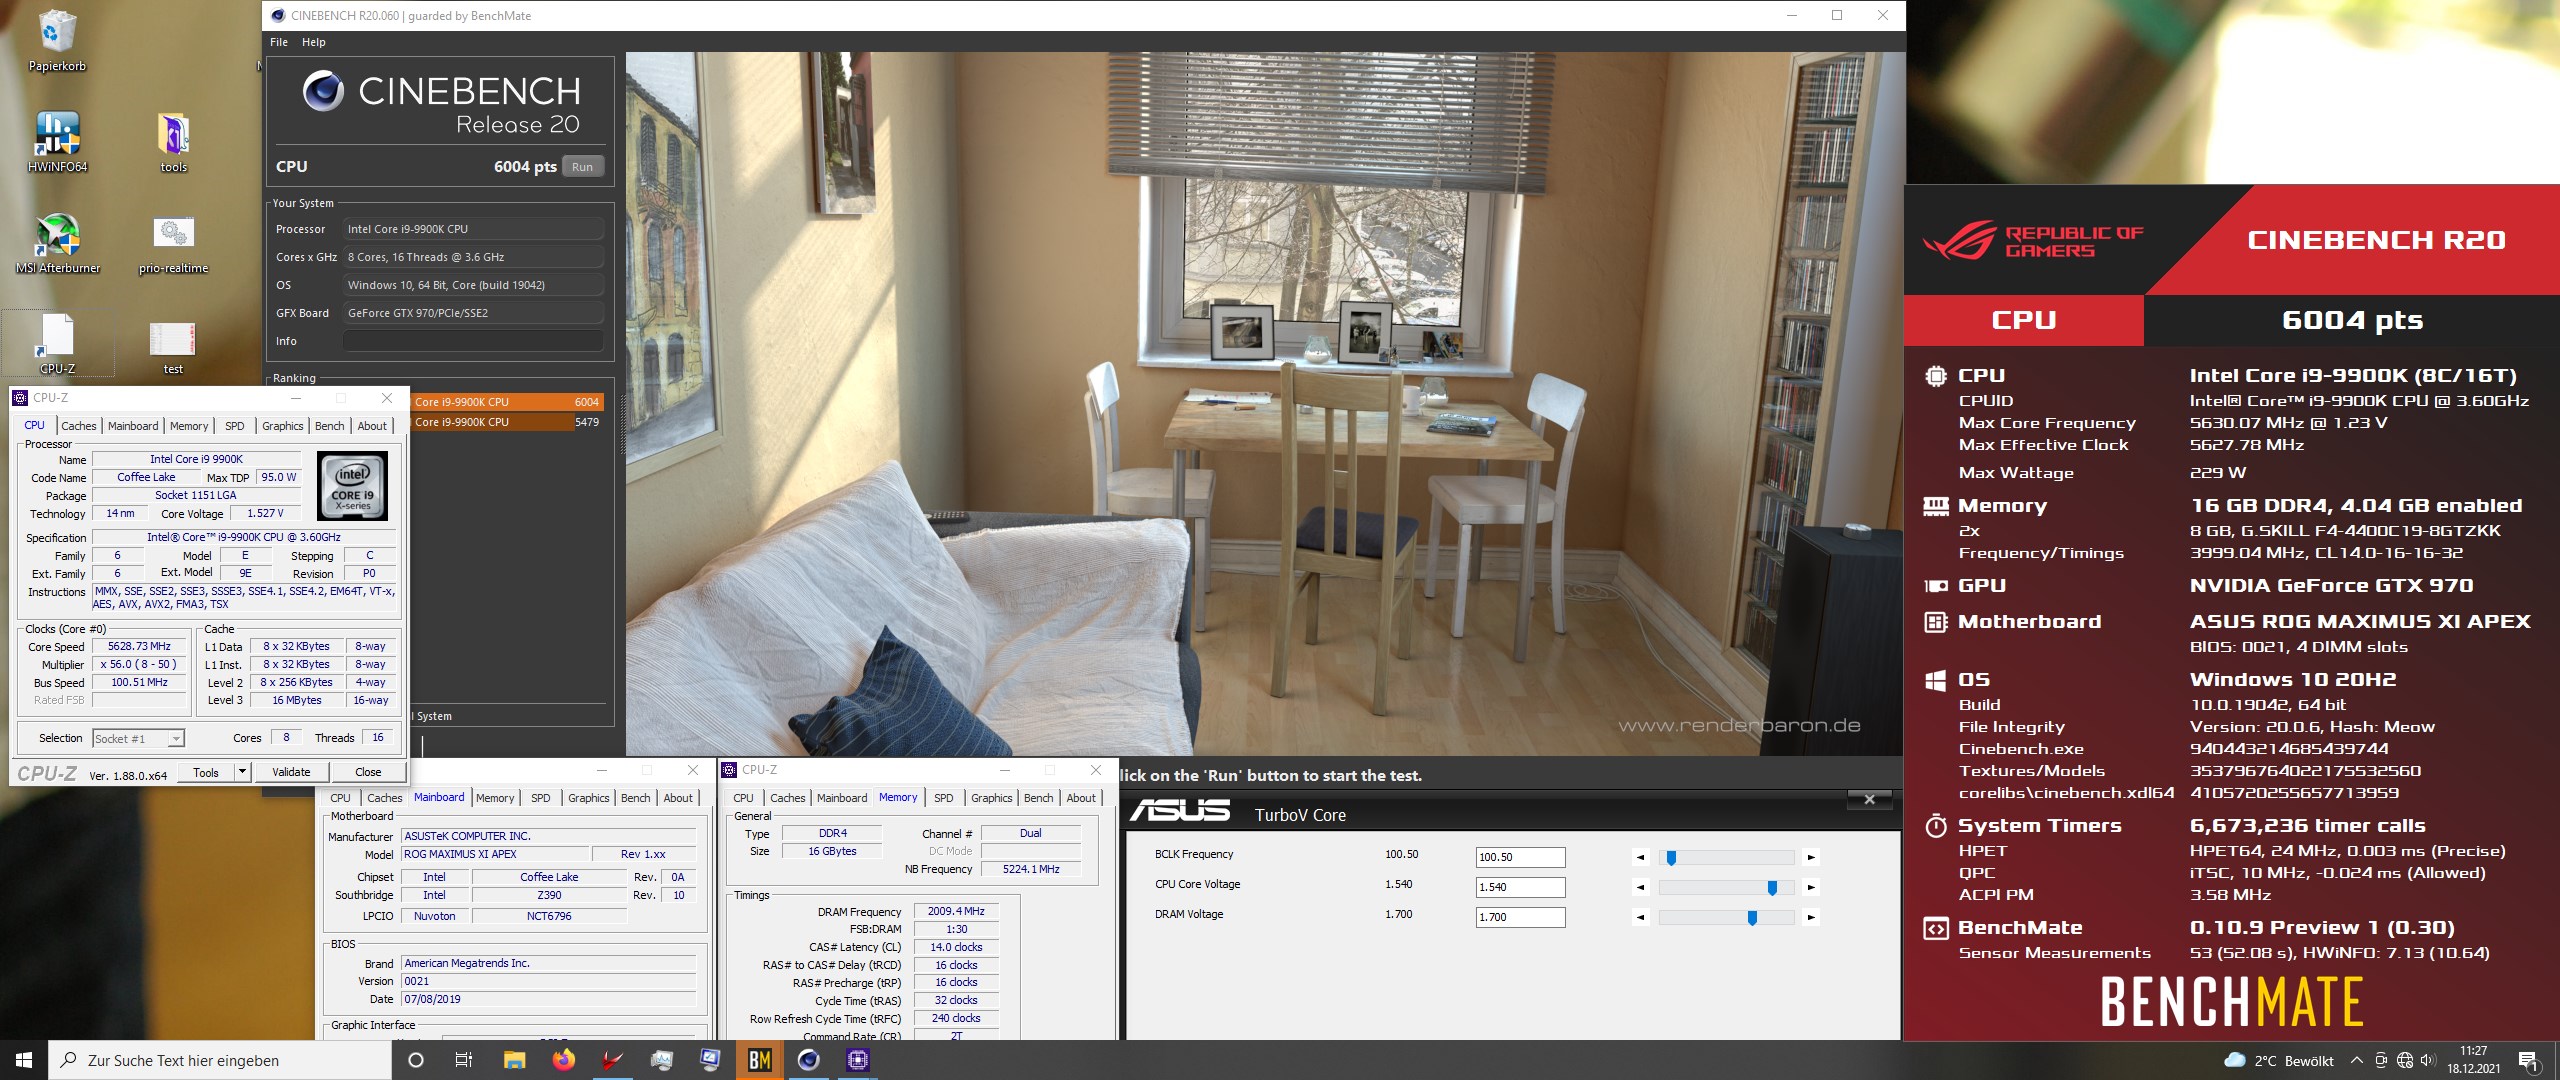Switch to BenchMate in the taskbar
The image size is (2560, 1080).
click(759, 1060)
